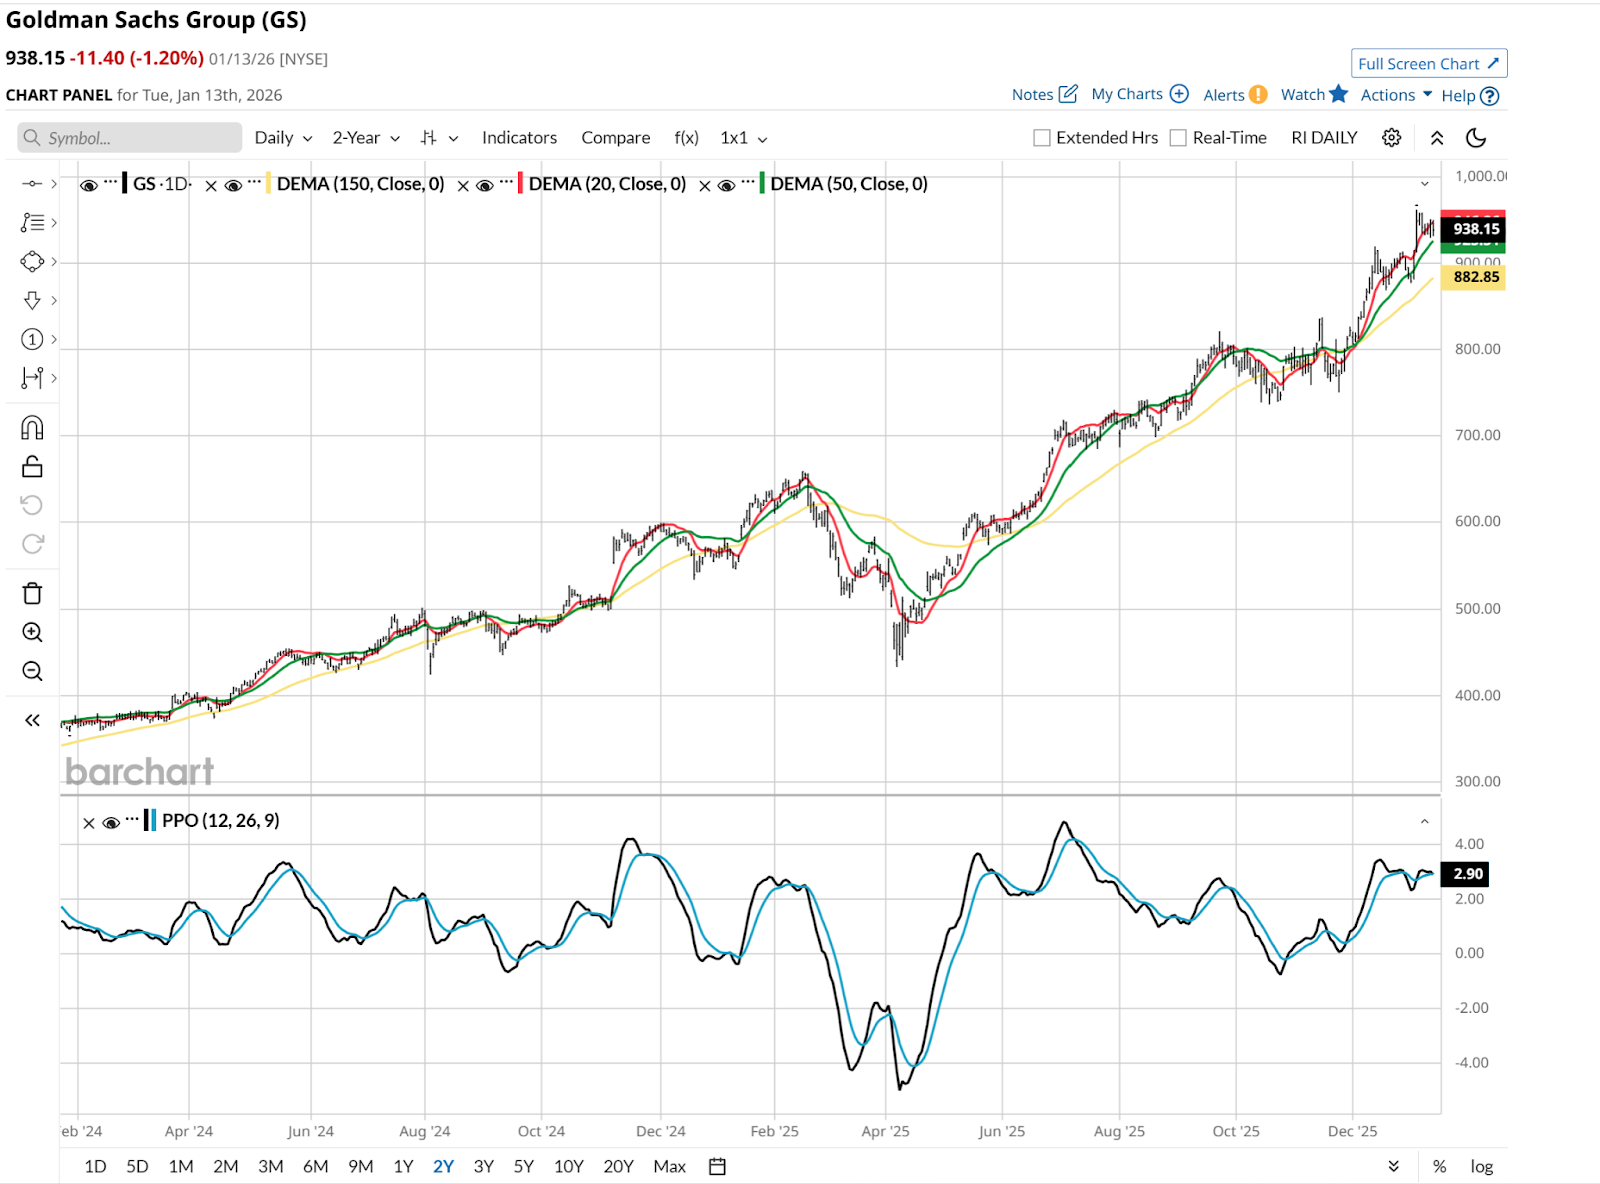The height and width of the screenshot is (1184, 1600).
Task: Click the red DEMA 20 color swatch
Action: (x=520, y=184)
